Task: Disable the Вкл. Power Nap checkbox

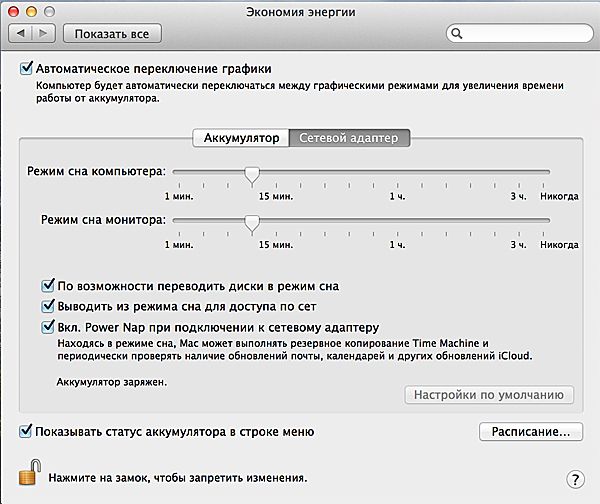Action: [x=47, y=326]
